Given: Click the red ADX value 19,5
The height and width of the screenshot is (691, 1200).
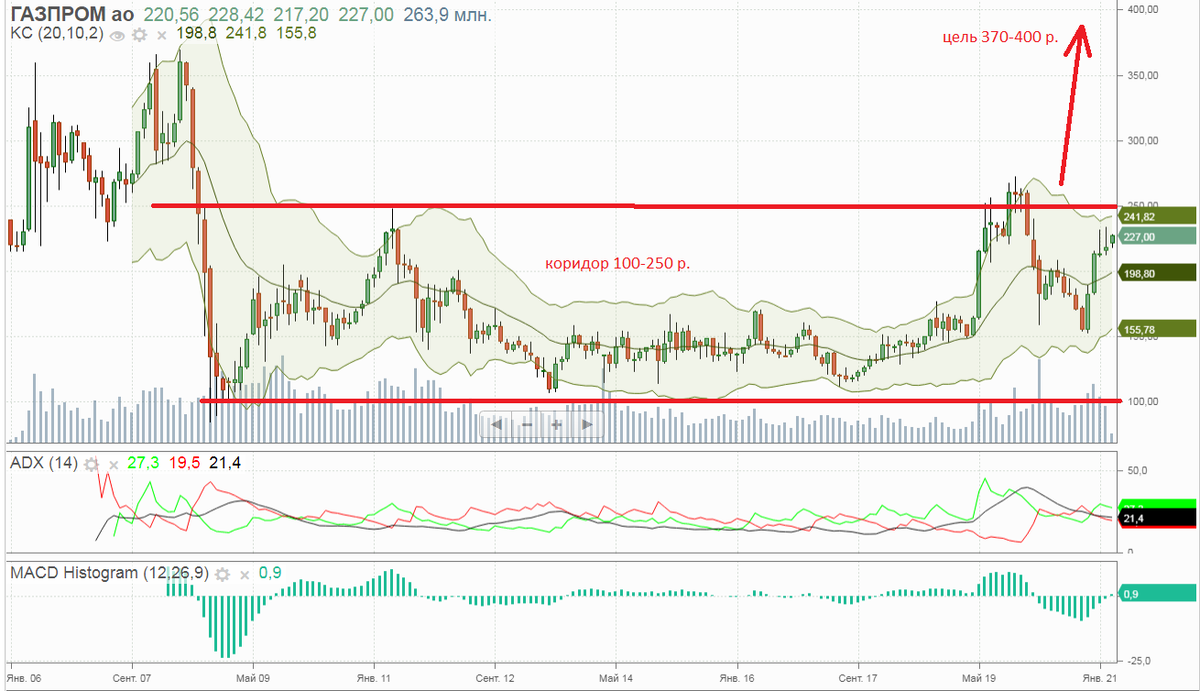Looking at the screenshot, I should [185, 463].
